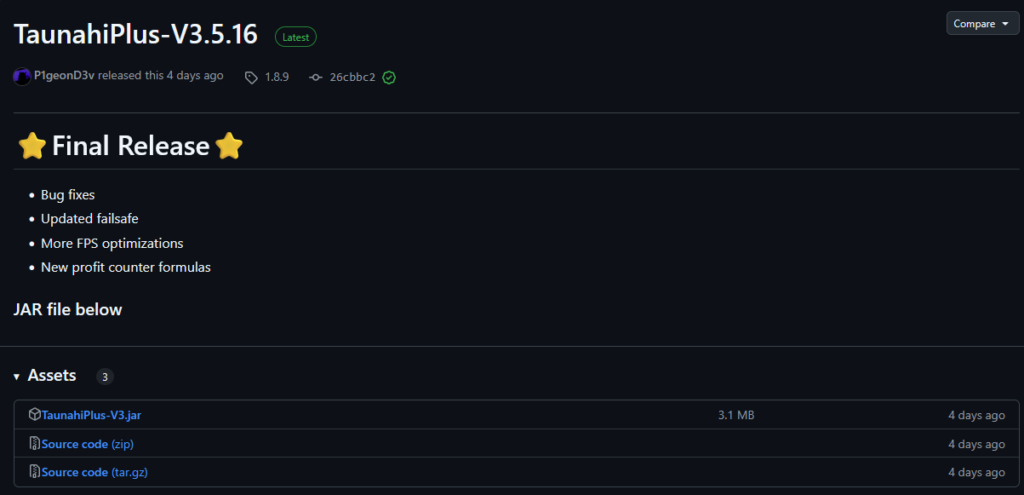1024x495 pixels.
Task: Click the green Latest badge
Action: pos(296,37)
